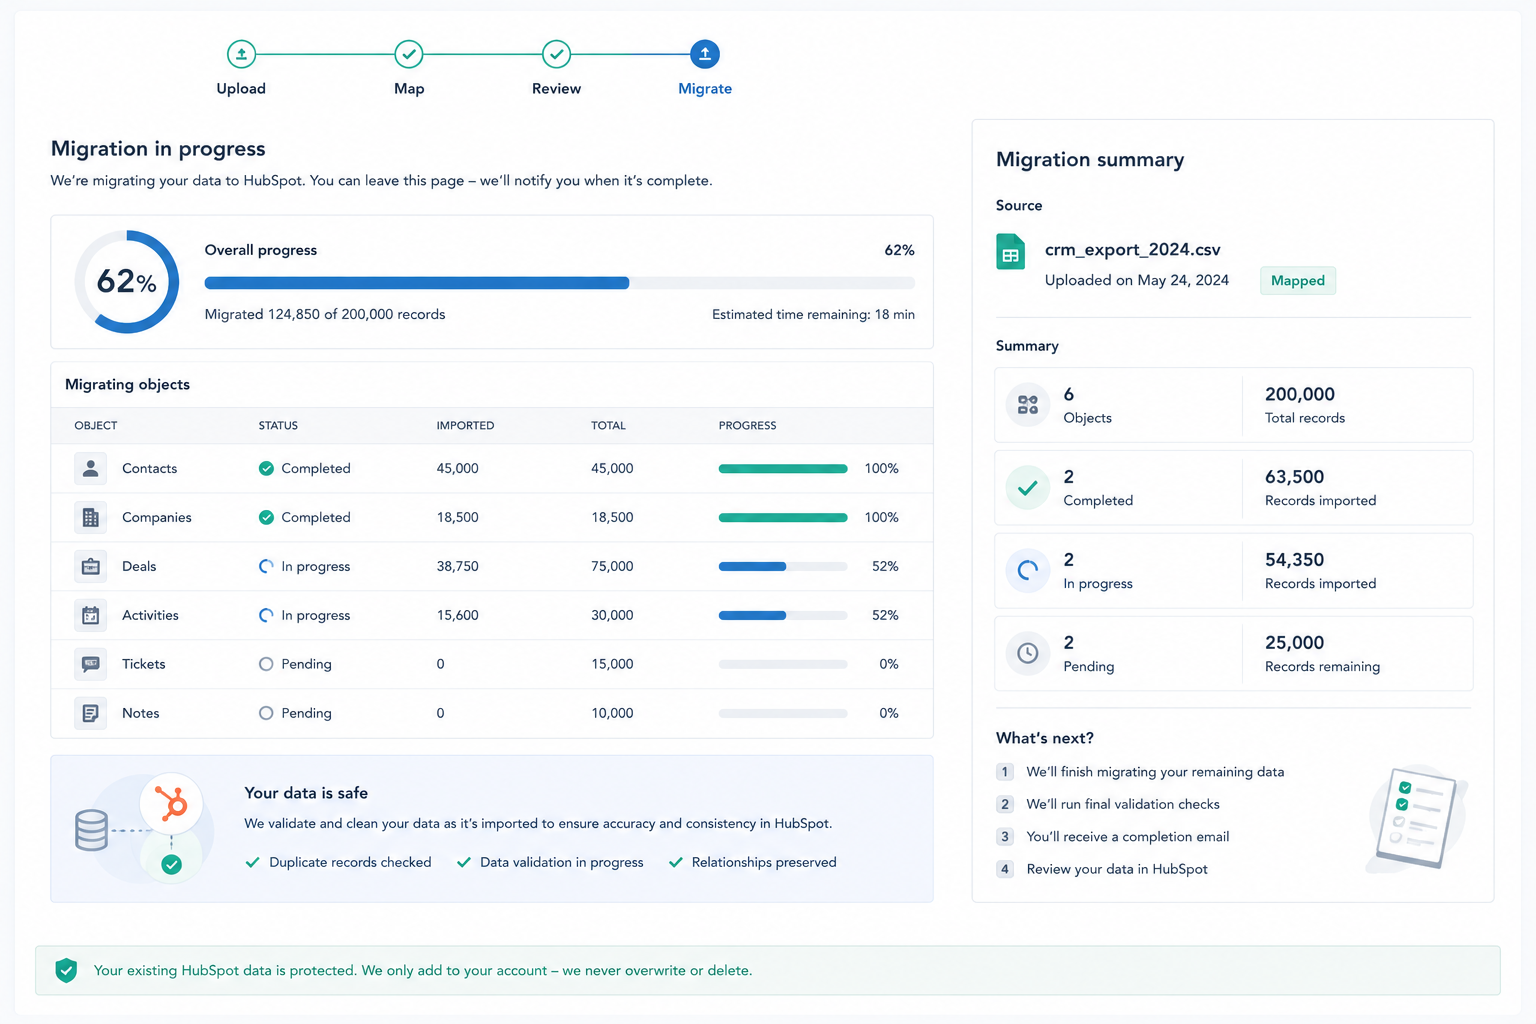Click the Map step label
The width and height of the screenshot is (1536, 1024).
tap(409, 89)
